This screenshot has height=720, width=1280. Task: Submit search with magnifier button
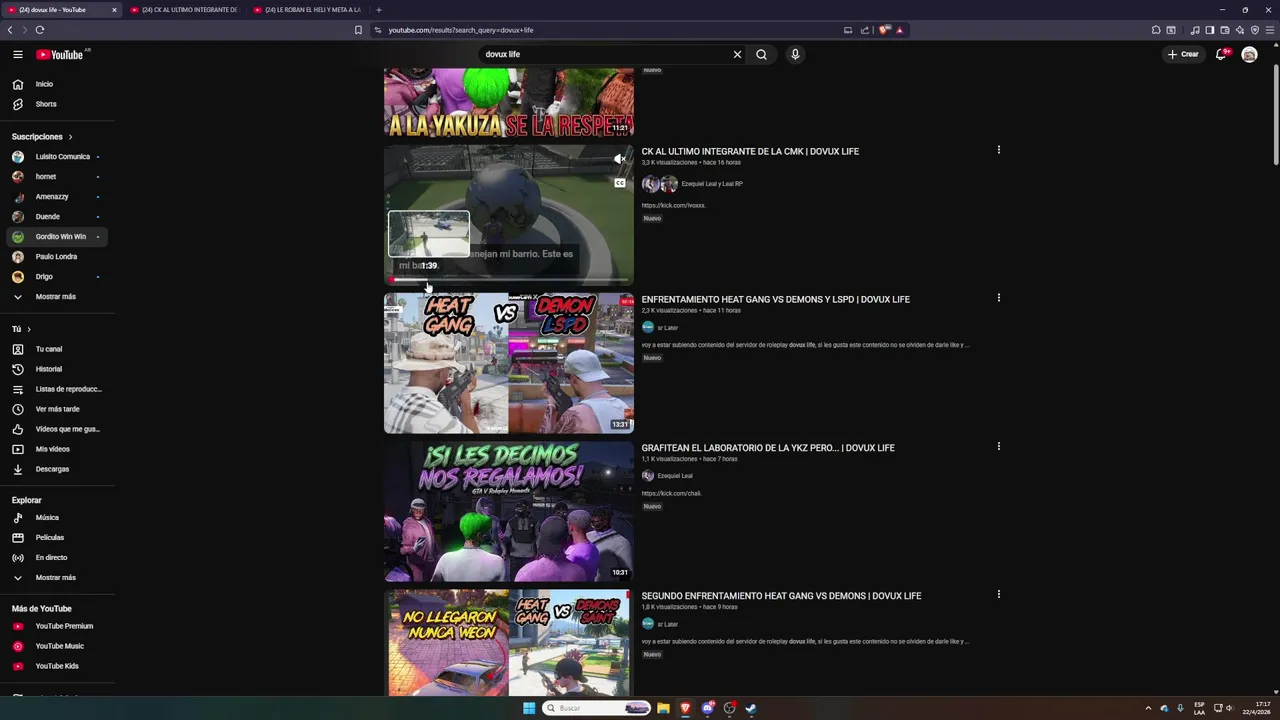[x=761, y=54]
